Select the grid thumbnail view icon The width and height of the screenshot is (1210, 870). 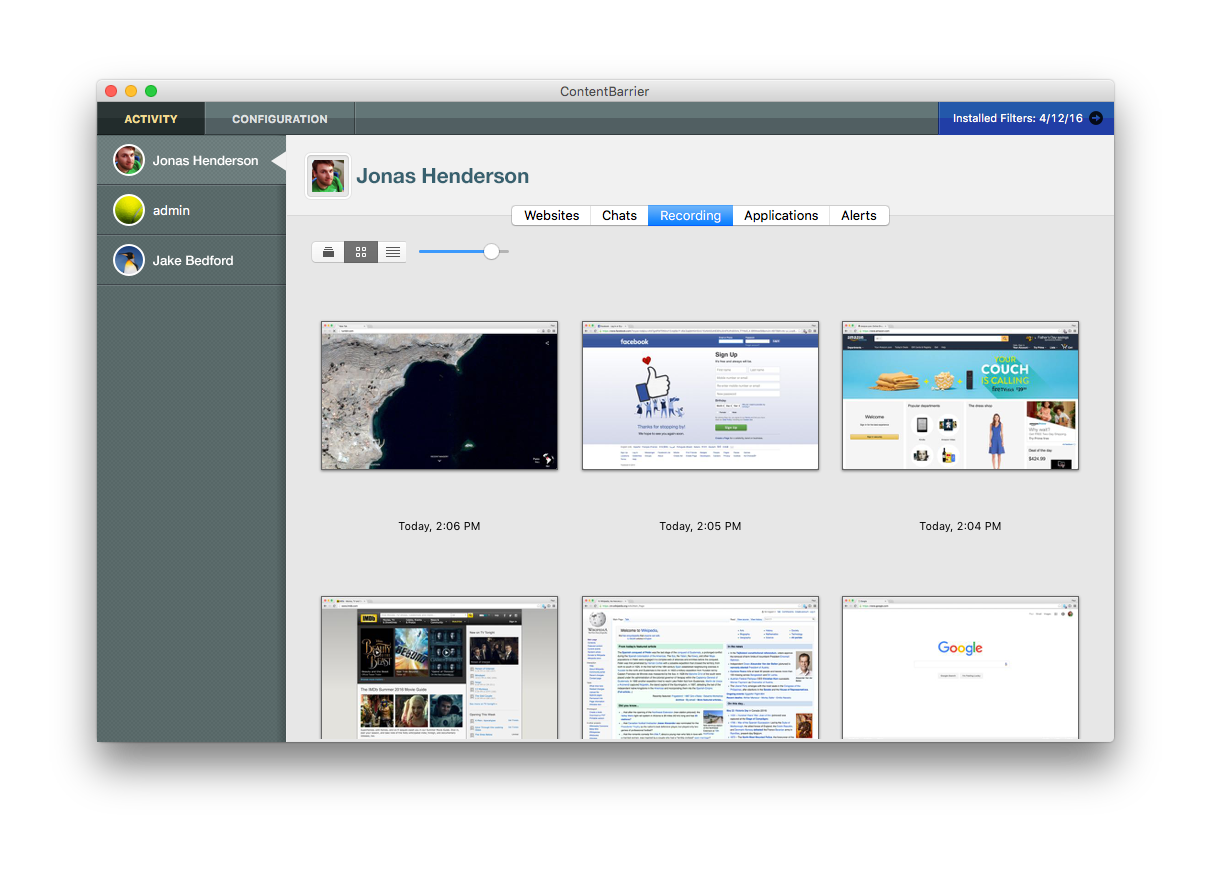click(x=361, y=252)
